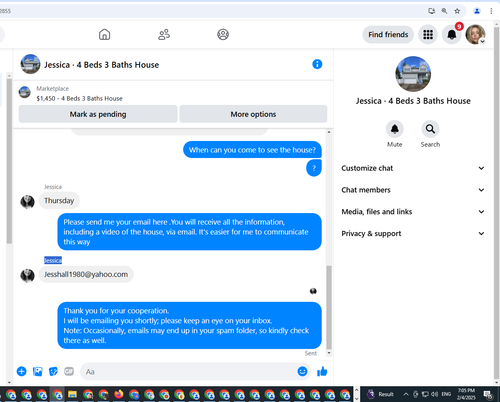500x402 pixels.
Task: Choose a sticker with the sticker icon
Action: (53, 371)
